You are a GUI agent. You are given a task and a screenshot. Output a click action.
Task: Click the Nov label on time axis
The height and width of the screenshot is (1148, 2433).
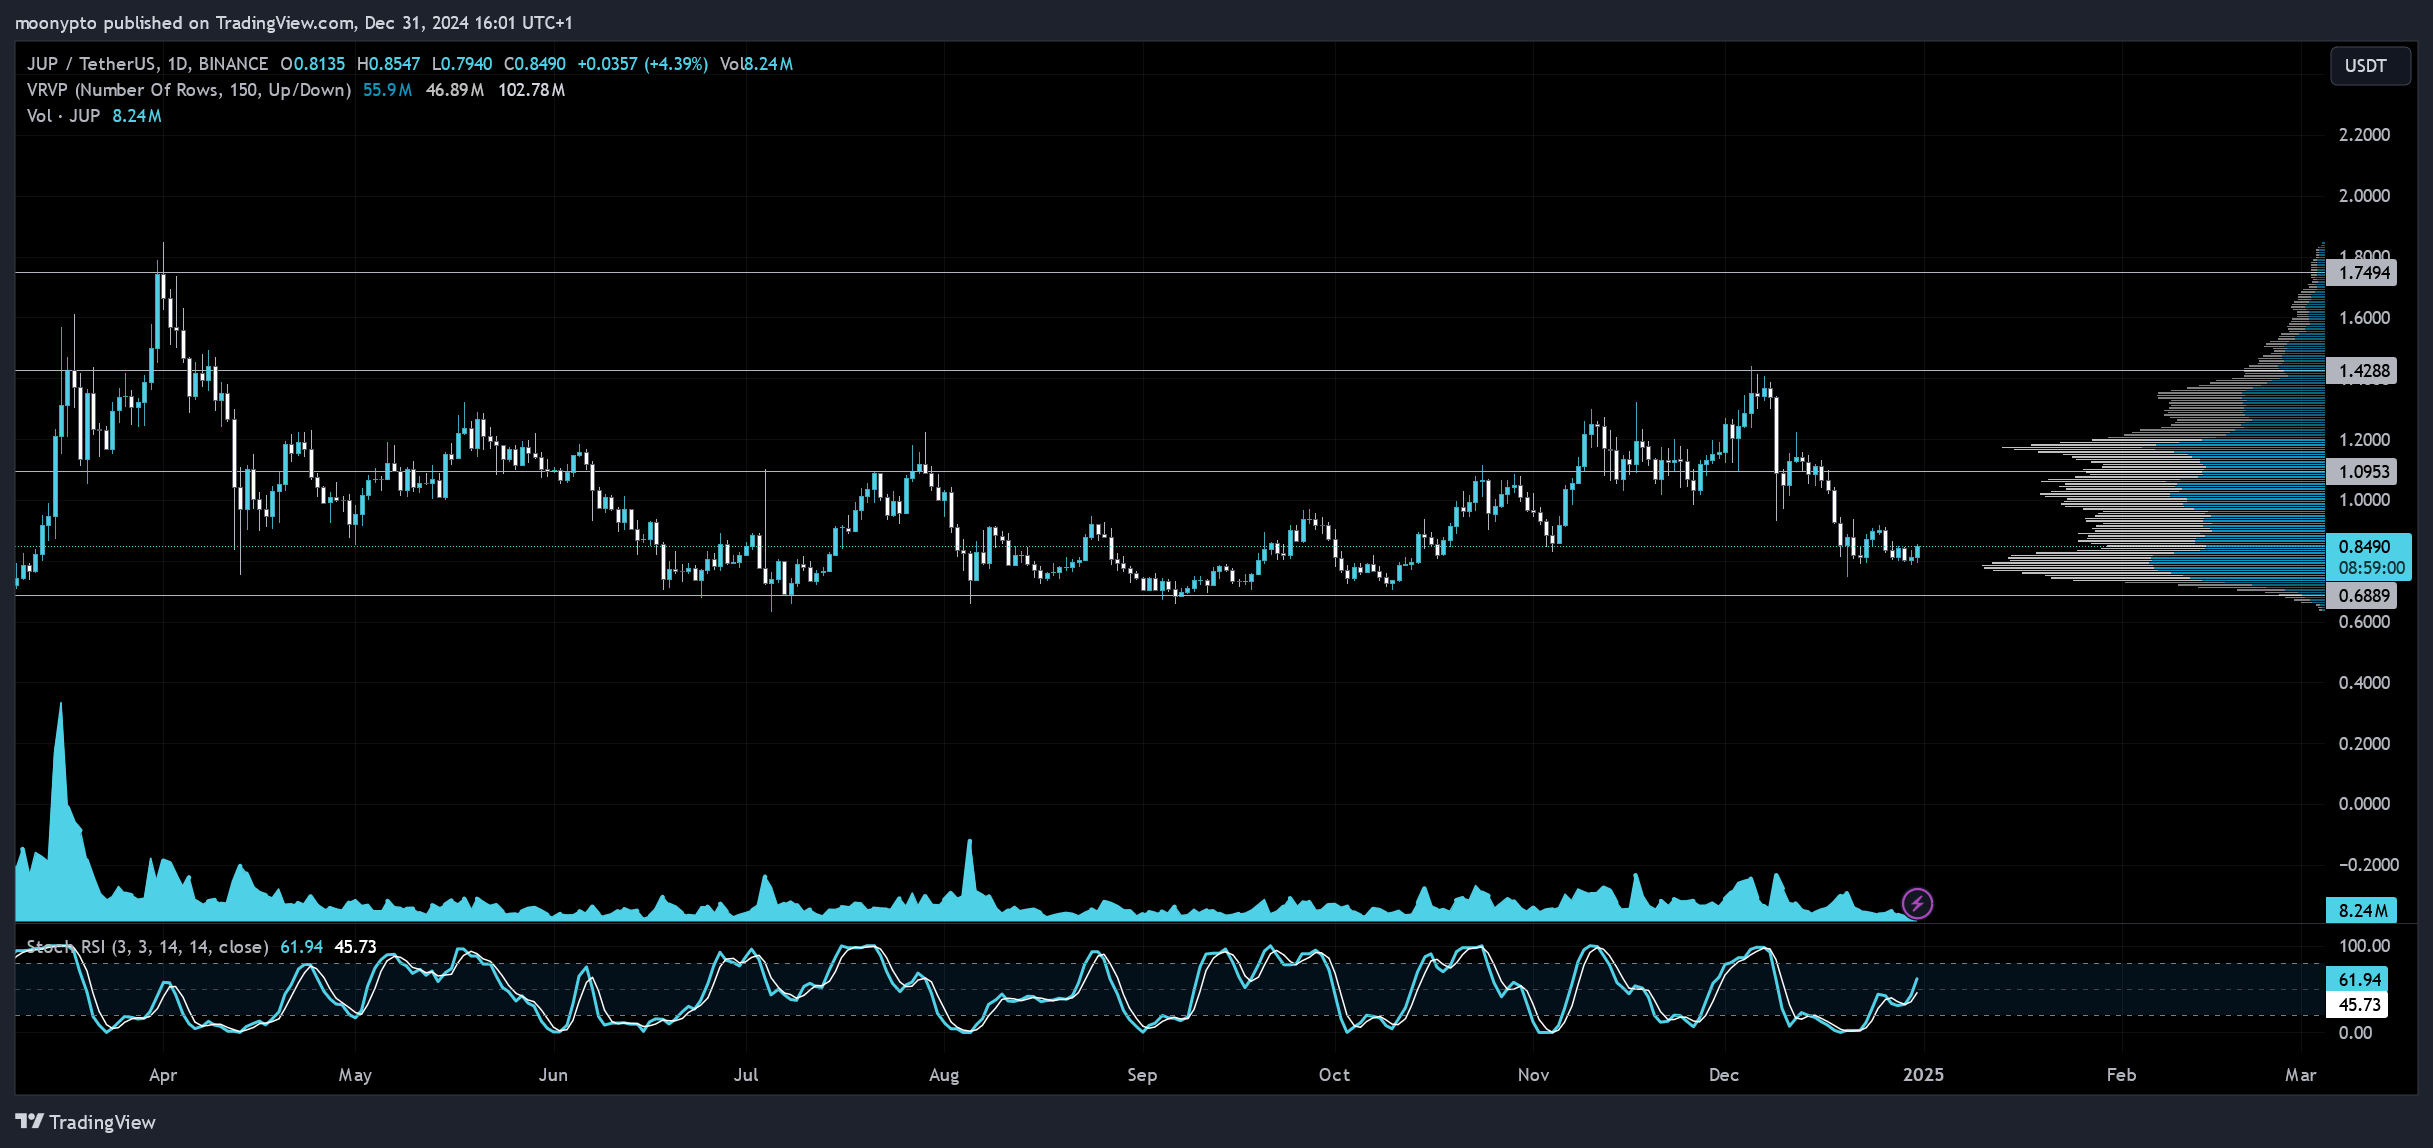pos(1533,1075)
